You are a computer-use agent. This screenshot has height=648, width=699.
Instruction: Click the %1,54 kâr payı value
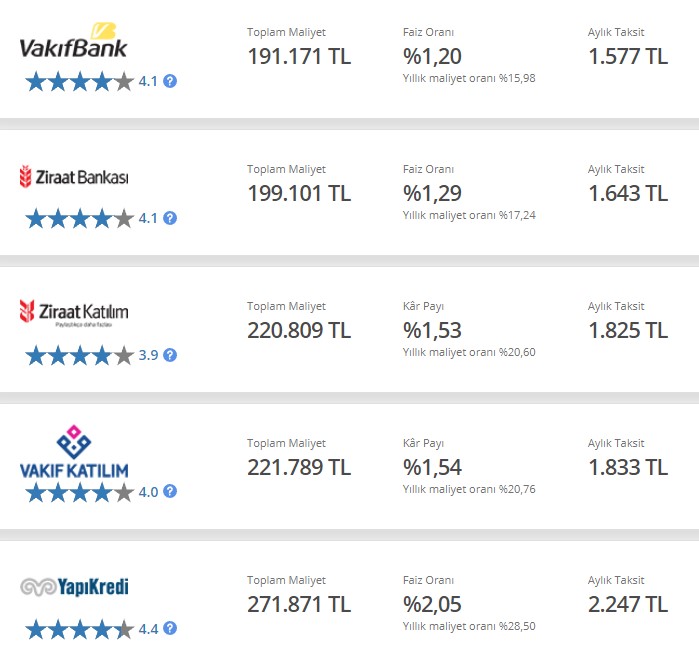point(432,468)
